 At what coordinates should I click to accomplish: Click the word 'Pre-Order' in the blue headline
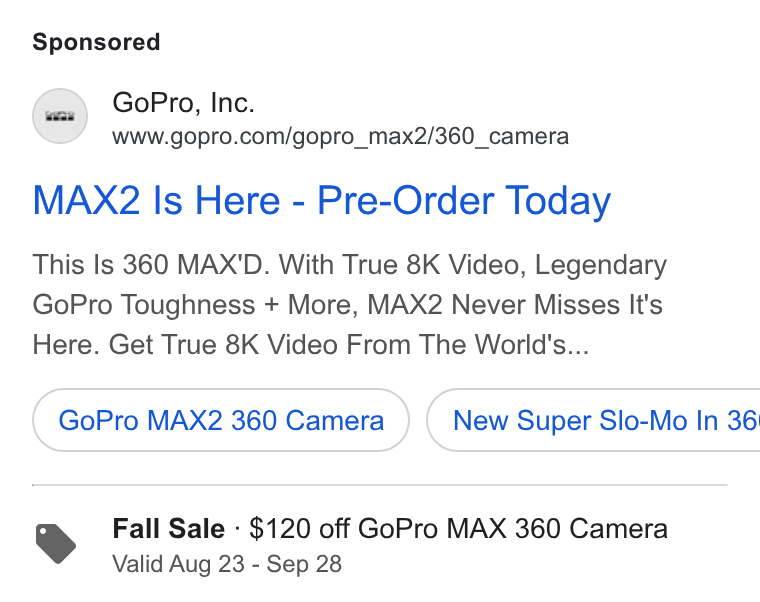(x=406, y=200)
